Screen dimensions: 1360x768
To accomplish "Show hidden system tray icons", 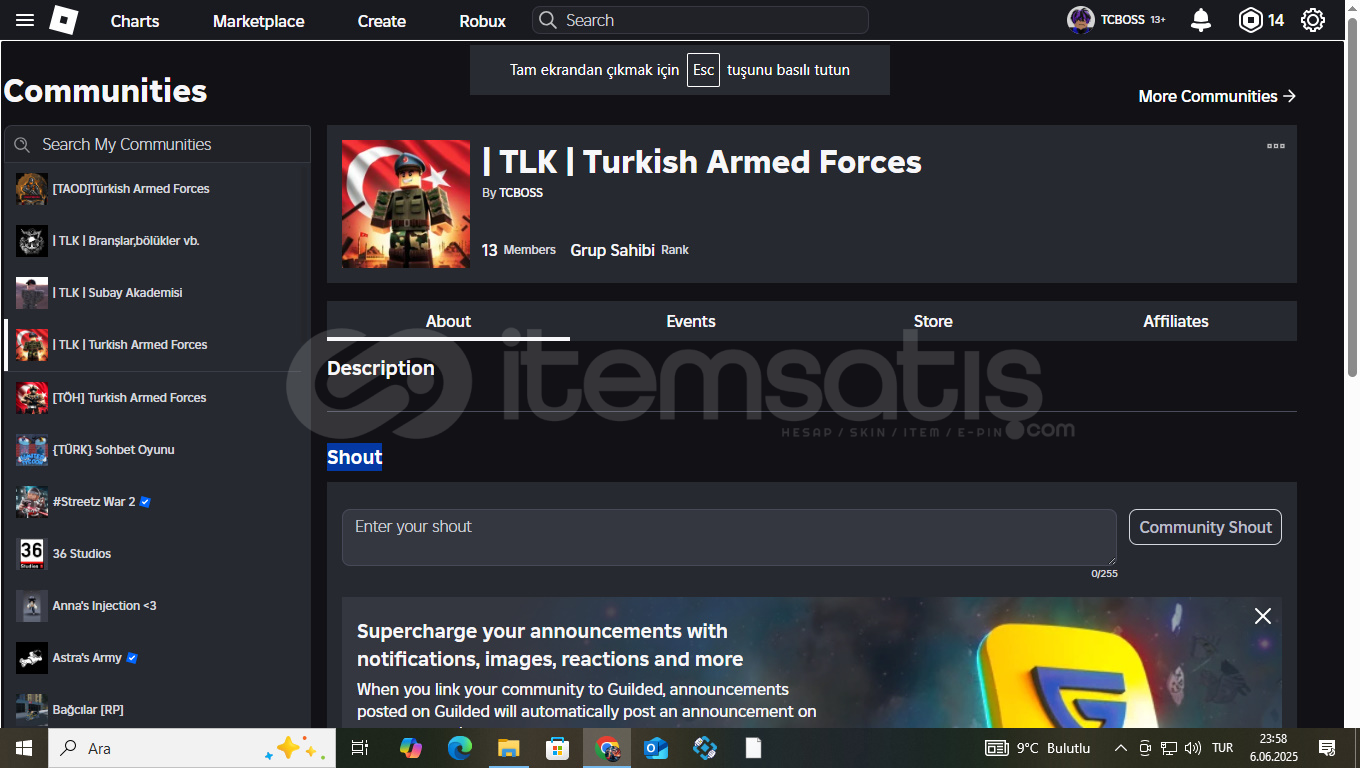I will click(x=1121, y=748).
